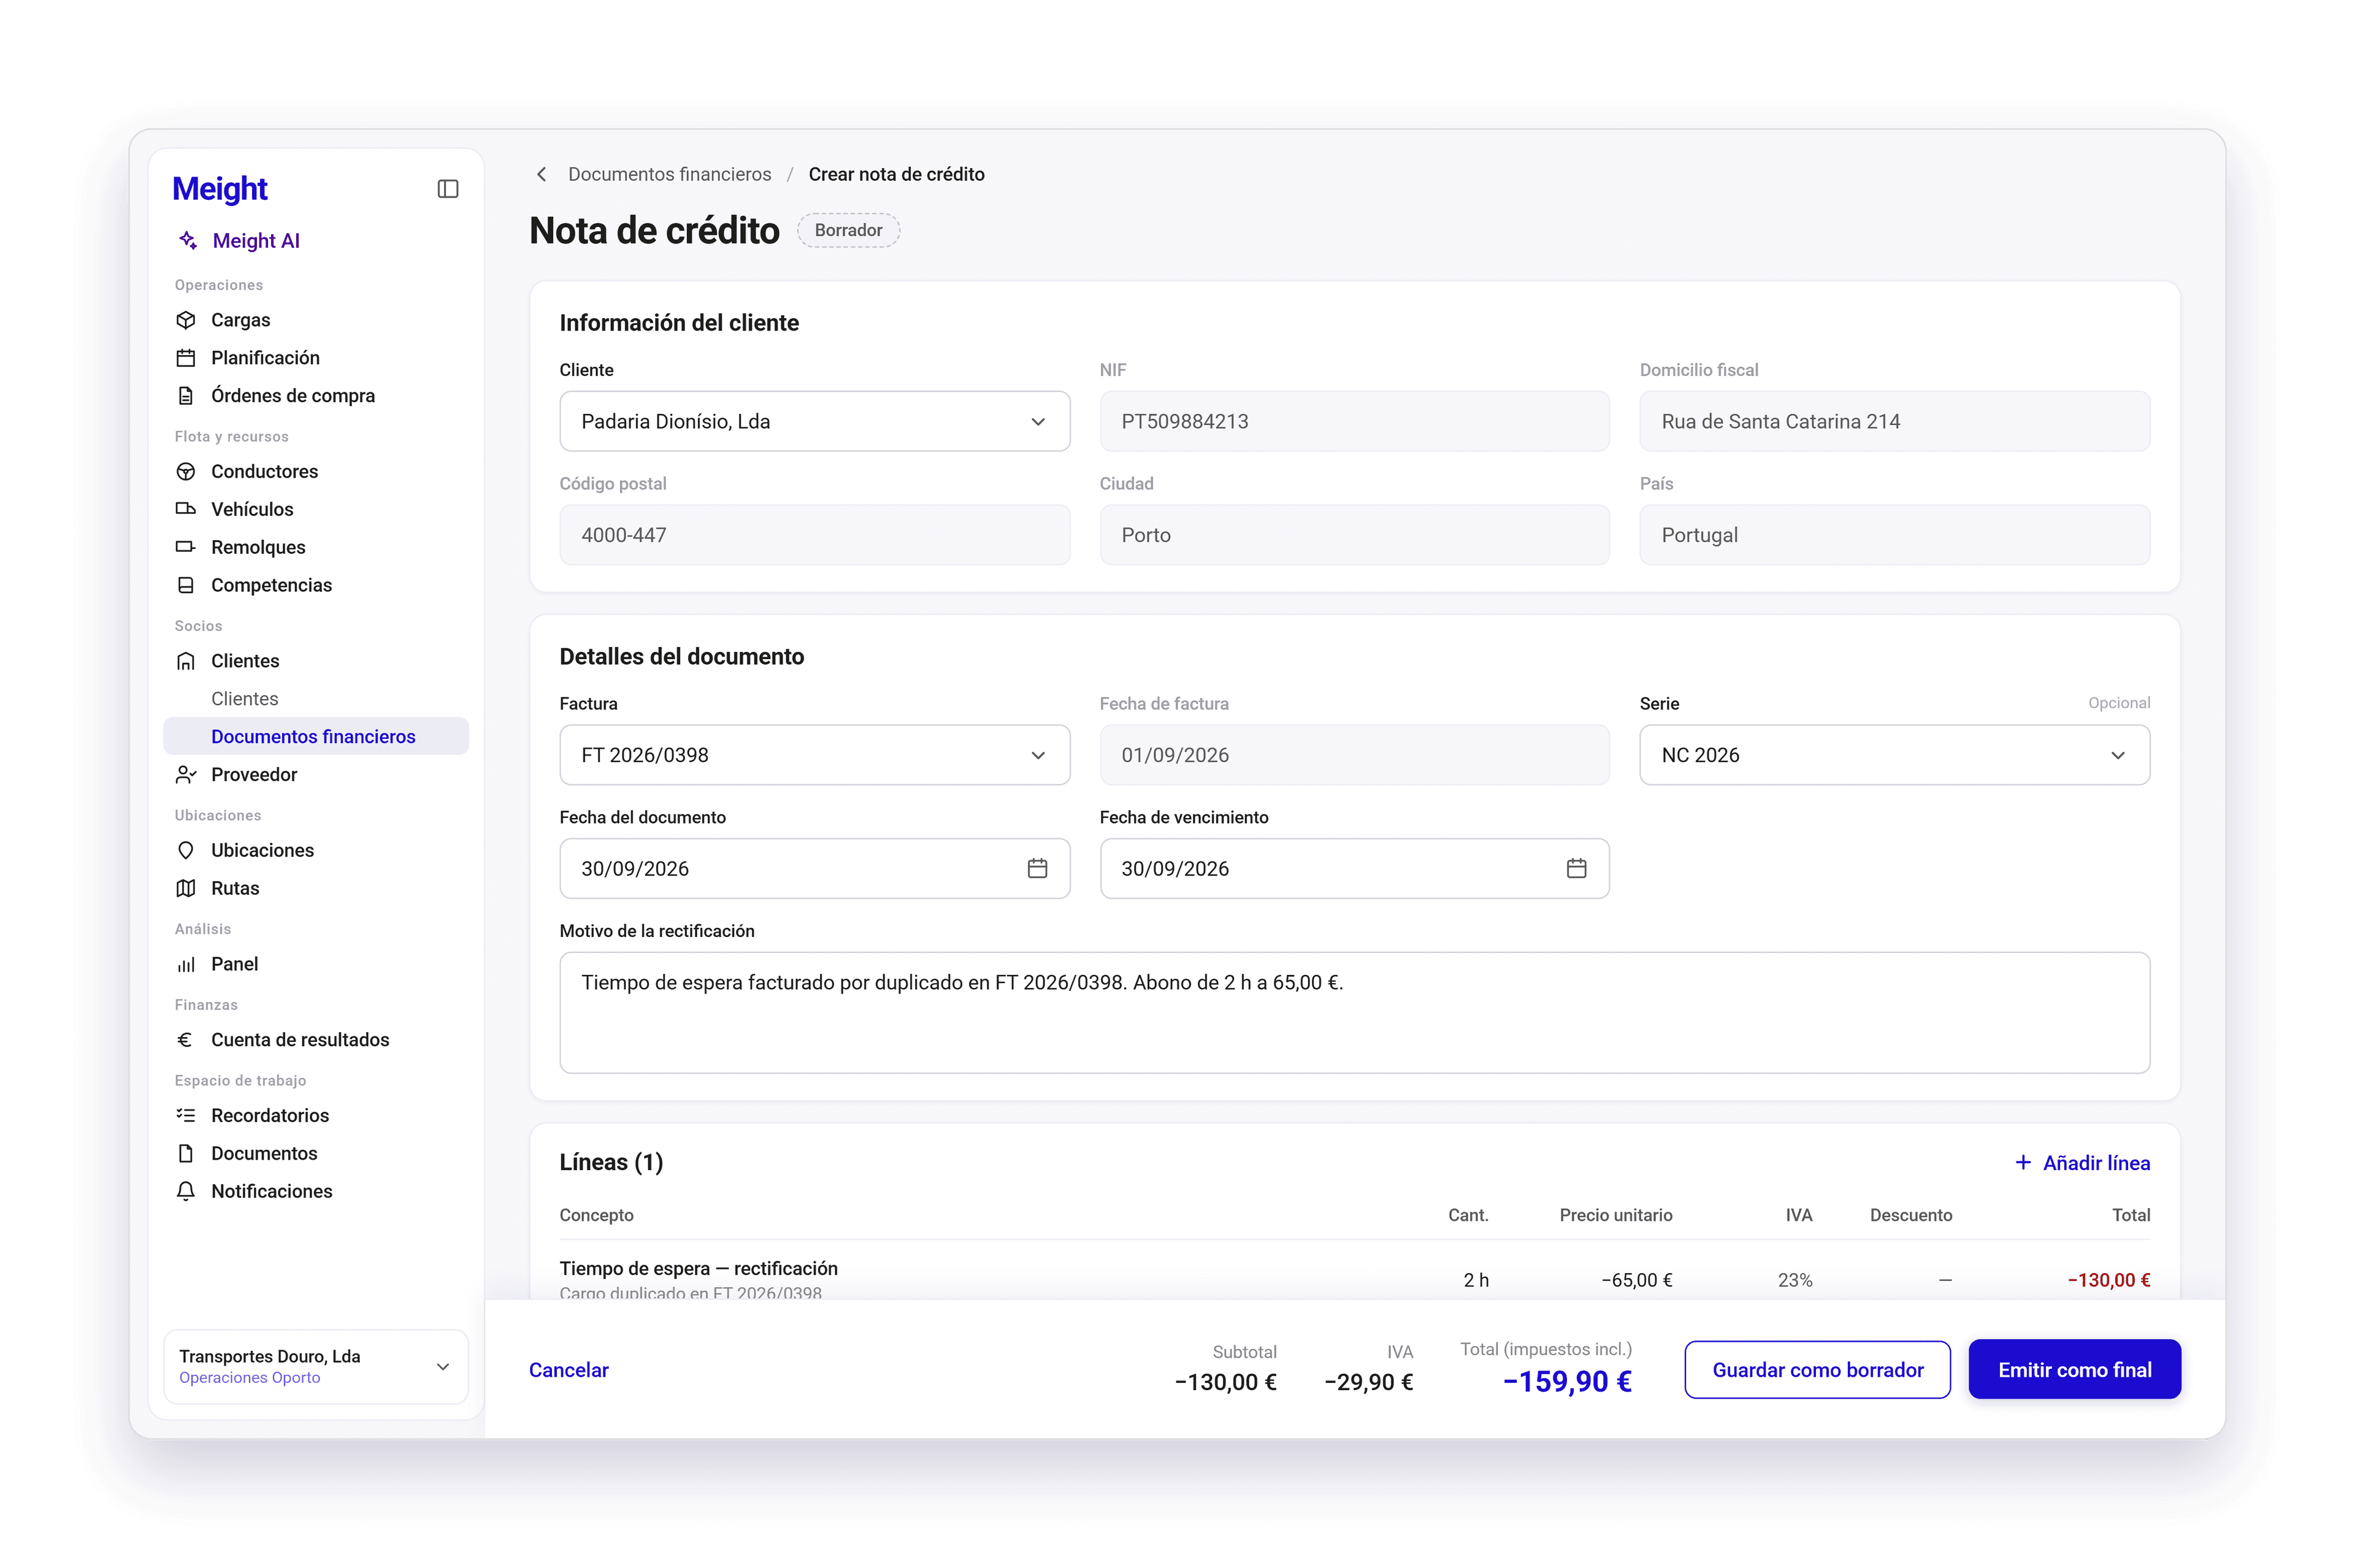The image size is (2355, 1568).
Task: Click the Cargas box icon
Action: [186, 320]
